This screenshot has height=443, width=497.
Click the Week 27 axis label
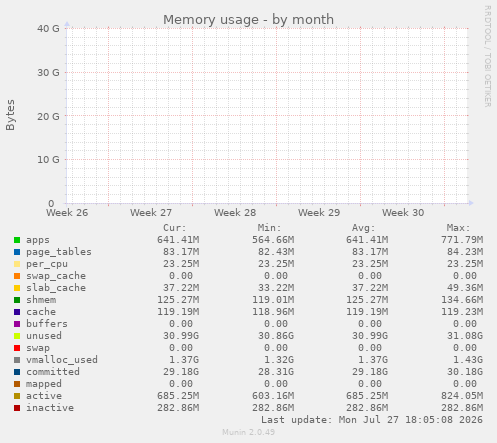pyautogui.click(x=151, y=213)
